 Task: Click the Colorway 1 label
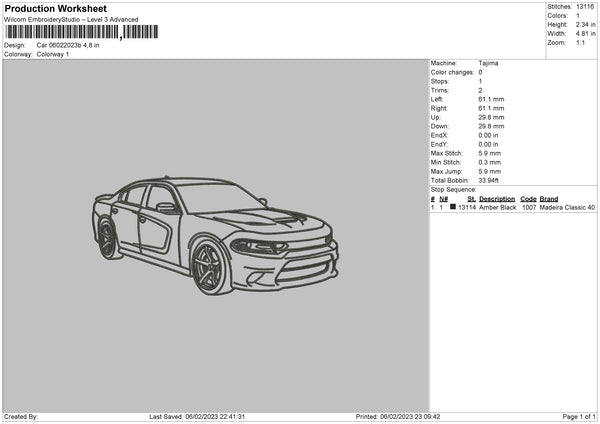[53, 54]
